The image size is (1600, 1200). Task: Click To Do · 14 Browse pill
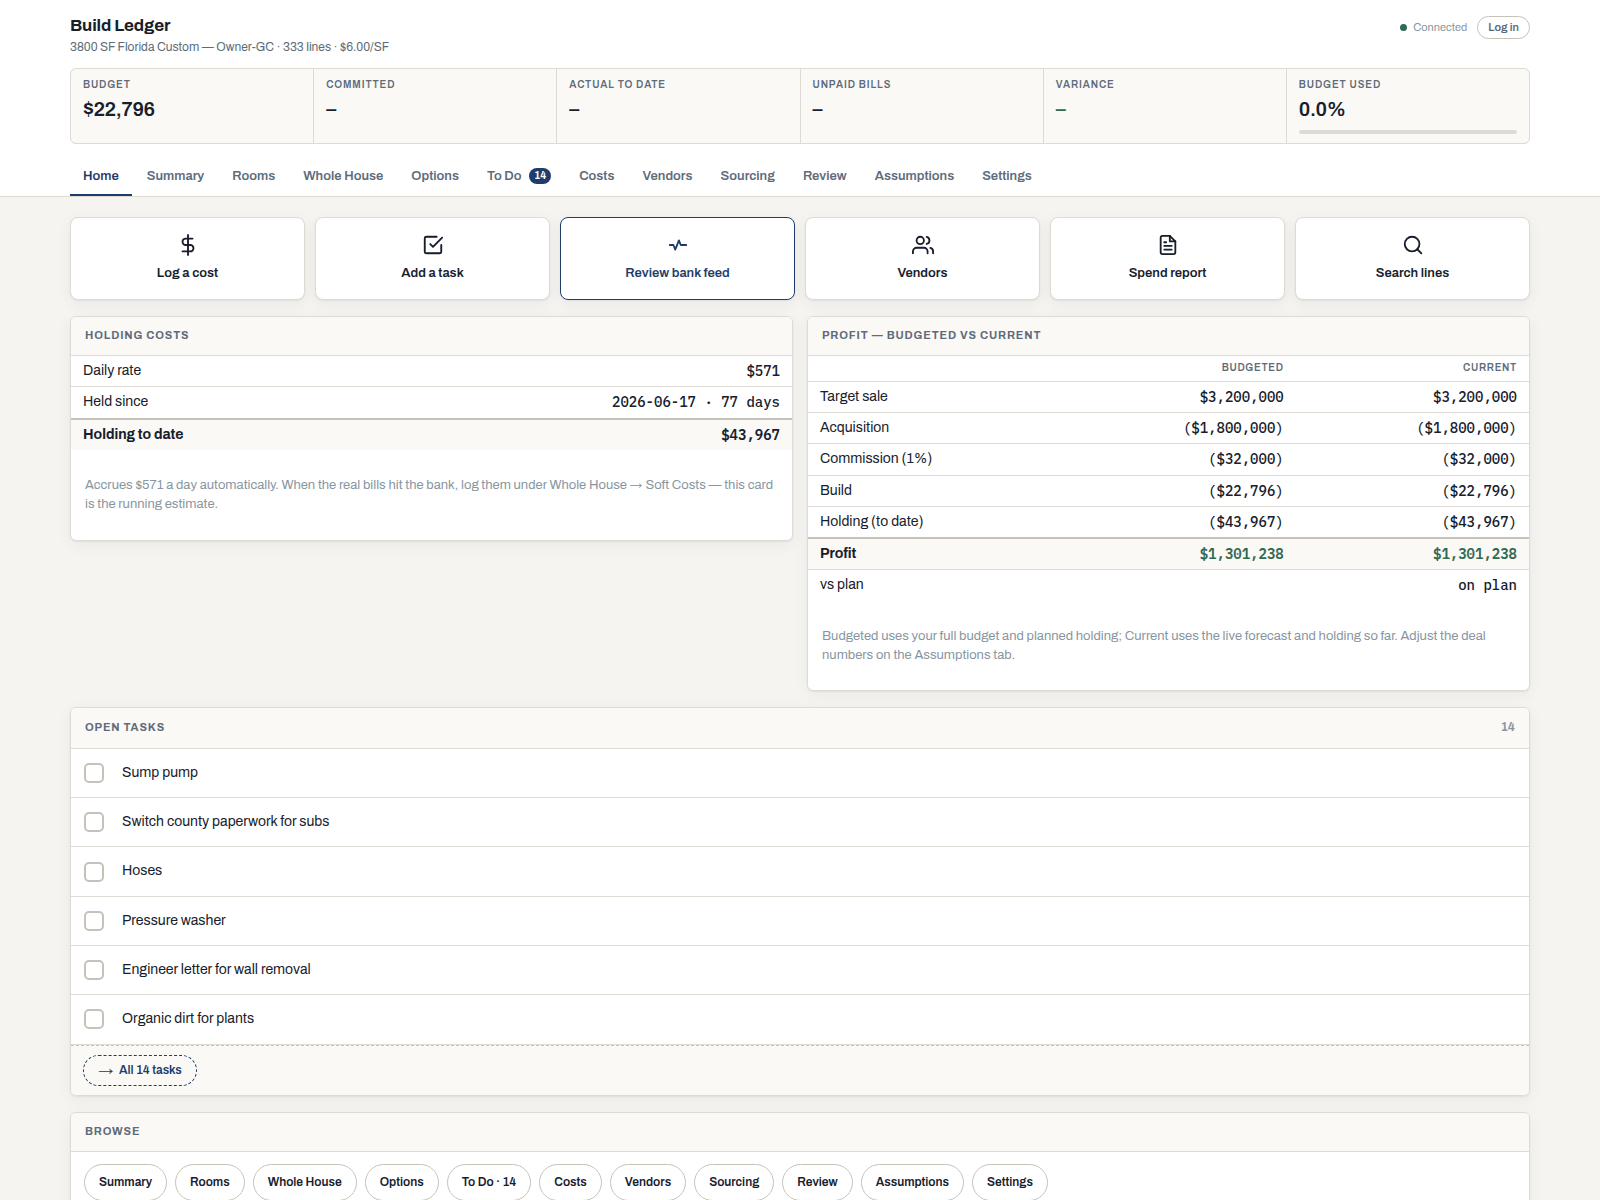489,1182
